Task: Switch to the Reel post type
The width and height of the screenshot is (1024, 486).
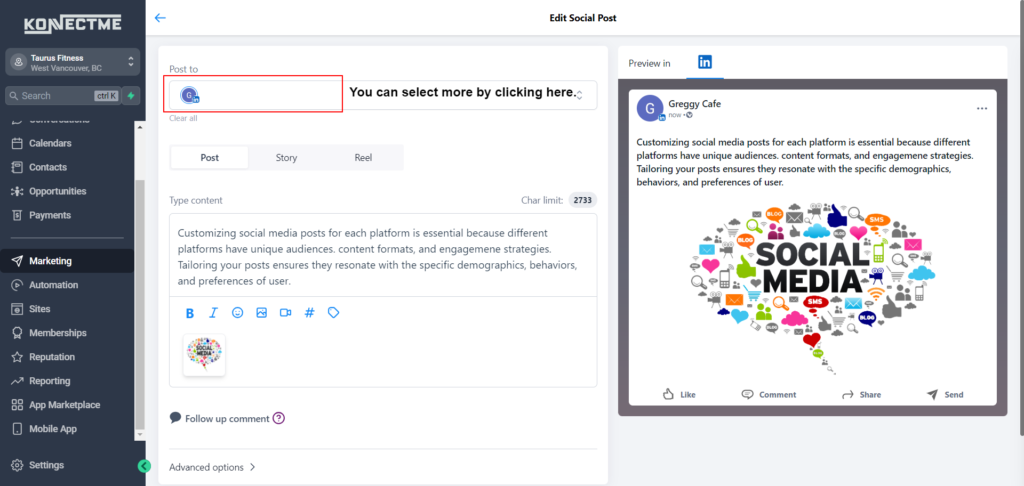Action: (x=363, y=158)
